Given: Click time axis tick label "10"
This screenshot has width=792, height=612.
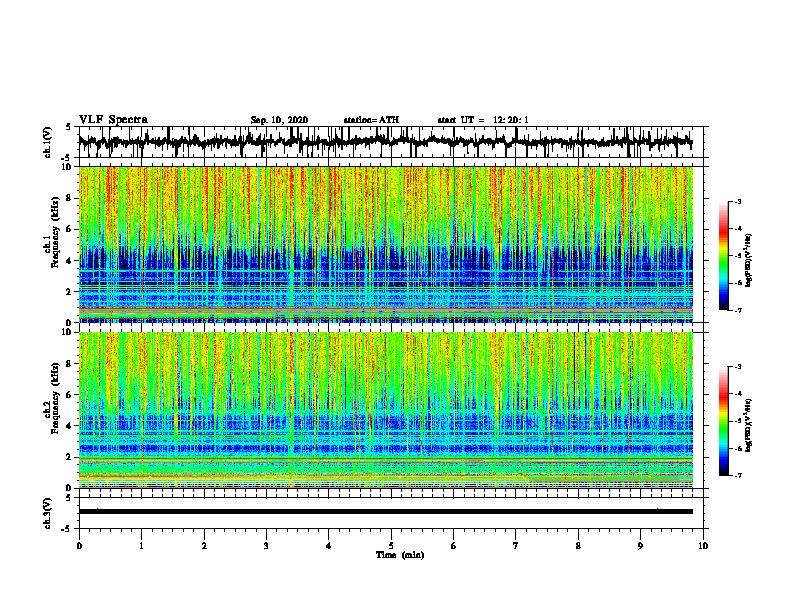Looking at the screenshot, I should click(703, 545).
